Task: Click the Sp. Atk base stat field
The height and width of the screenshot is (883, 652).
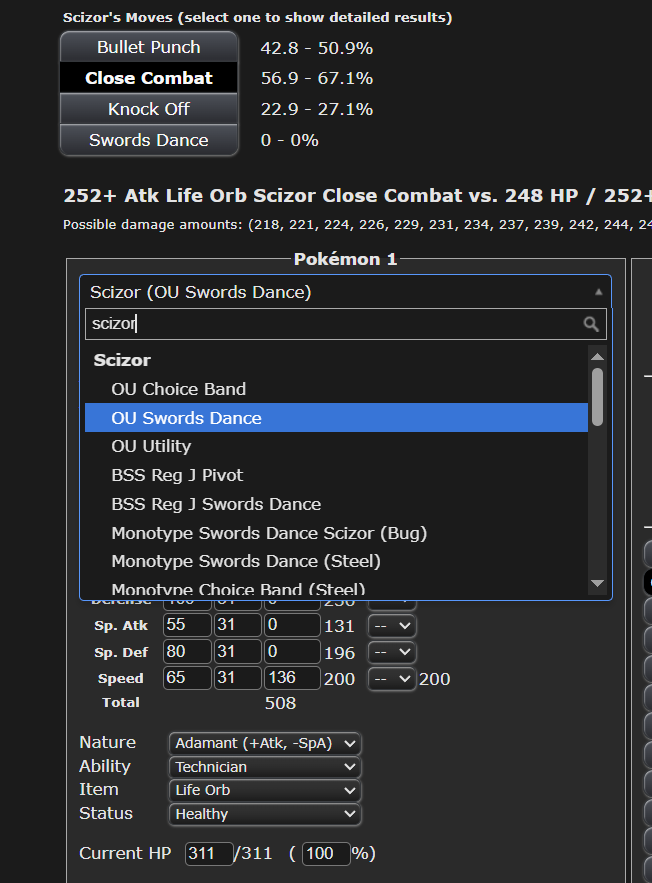Action: pyautogui.click(x=187, y=625)
